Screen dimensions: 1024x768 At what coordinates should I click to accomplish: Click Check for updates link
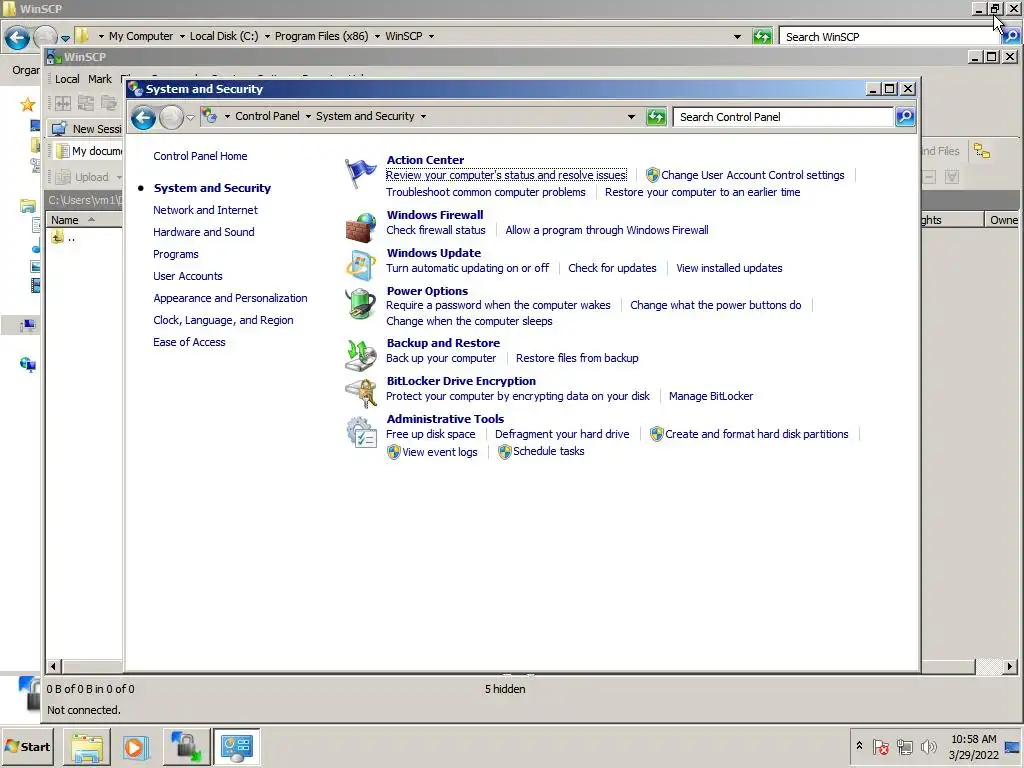tap(612, 268)
